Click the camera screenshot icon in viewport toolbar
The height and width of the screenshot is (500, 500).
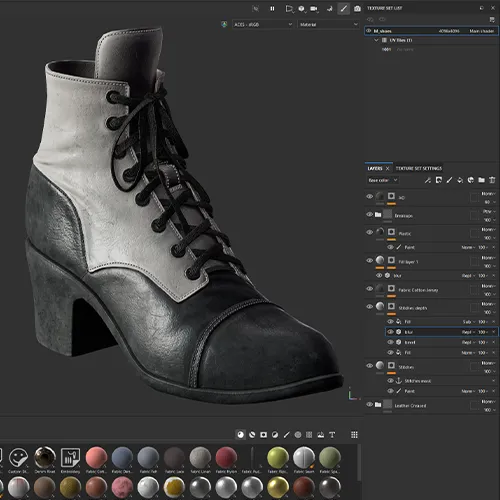[x=357, y=9]
